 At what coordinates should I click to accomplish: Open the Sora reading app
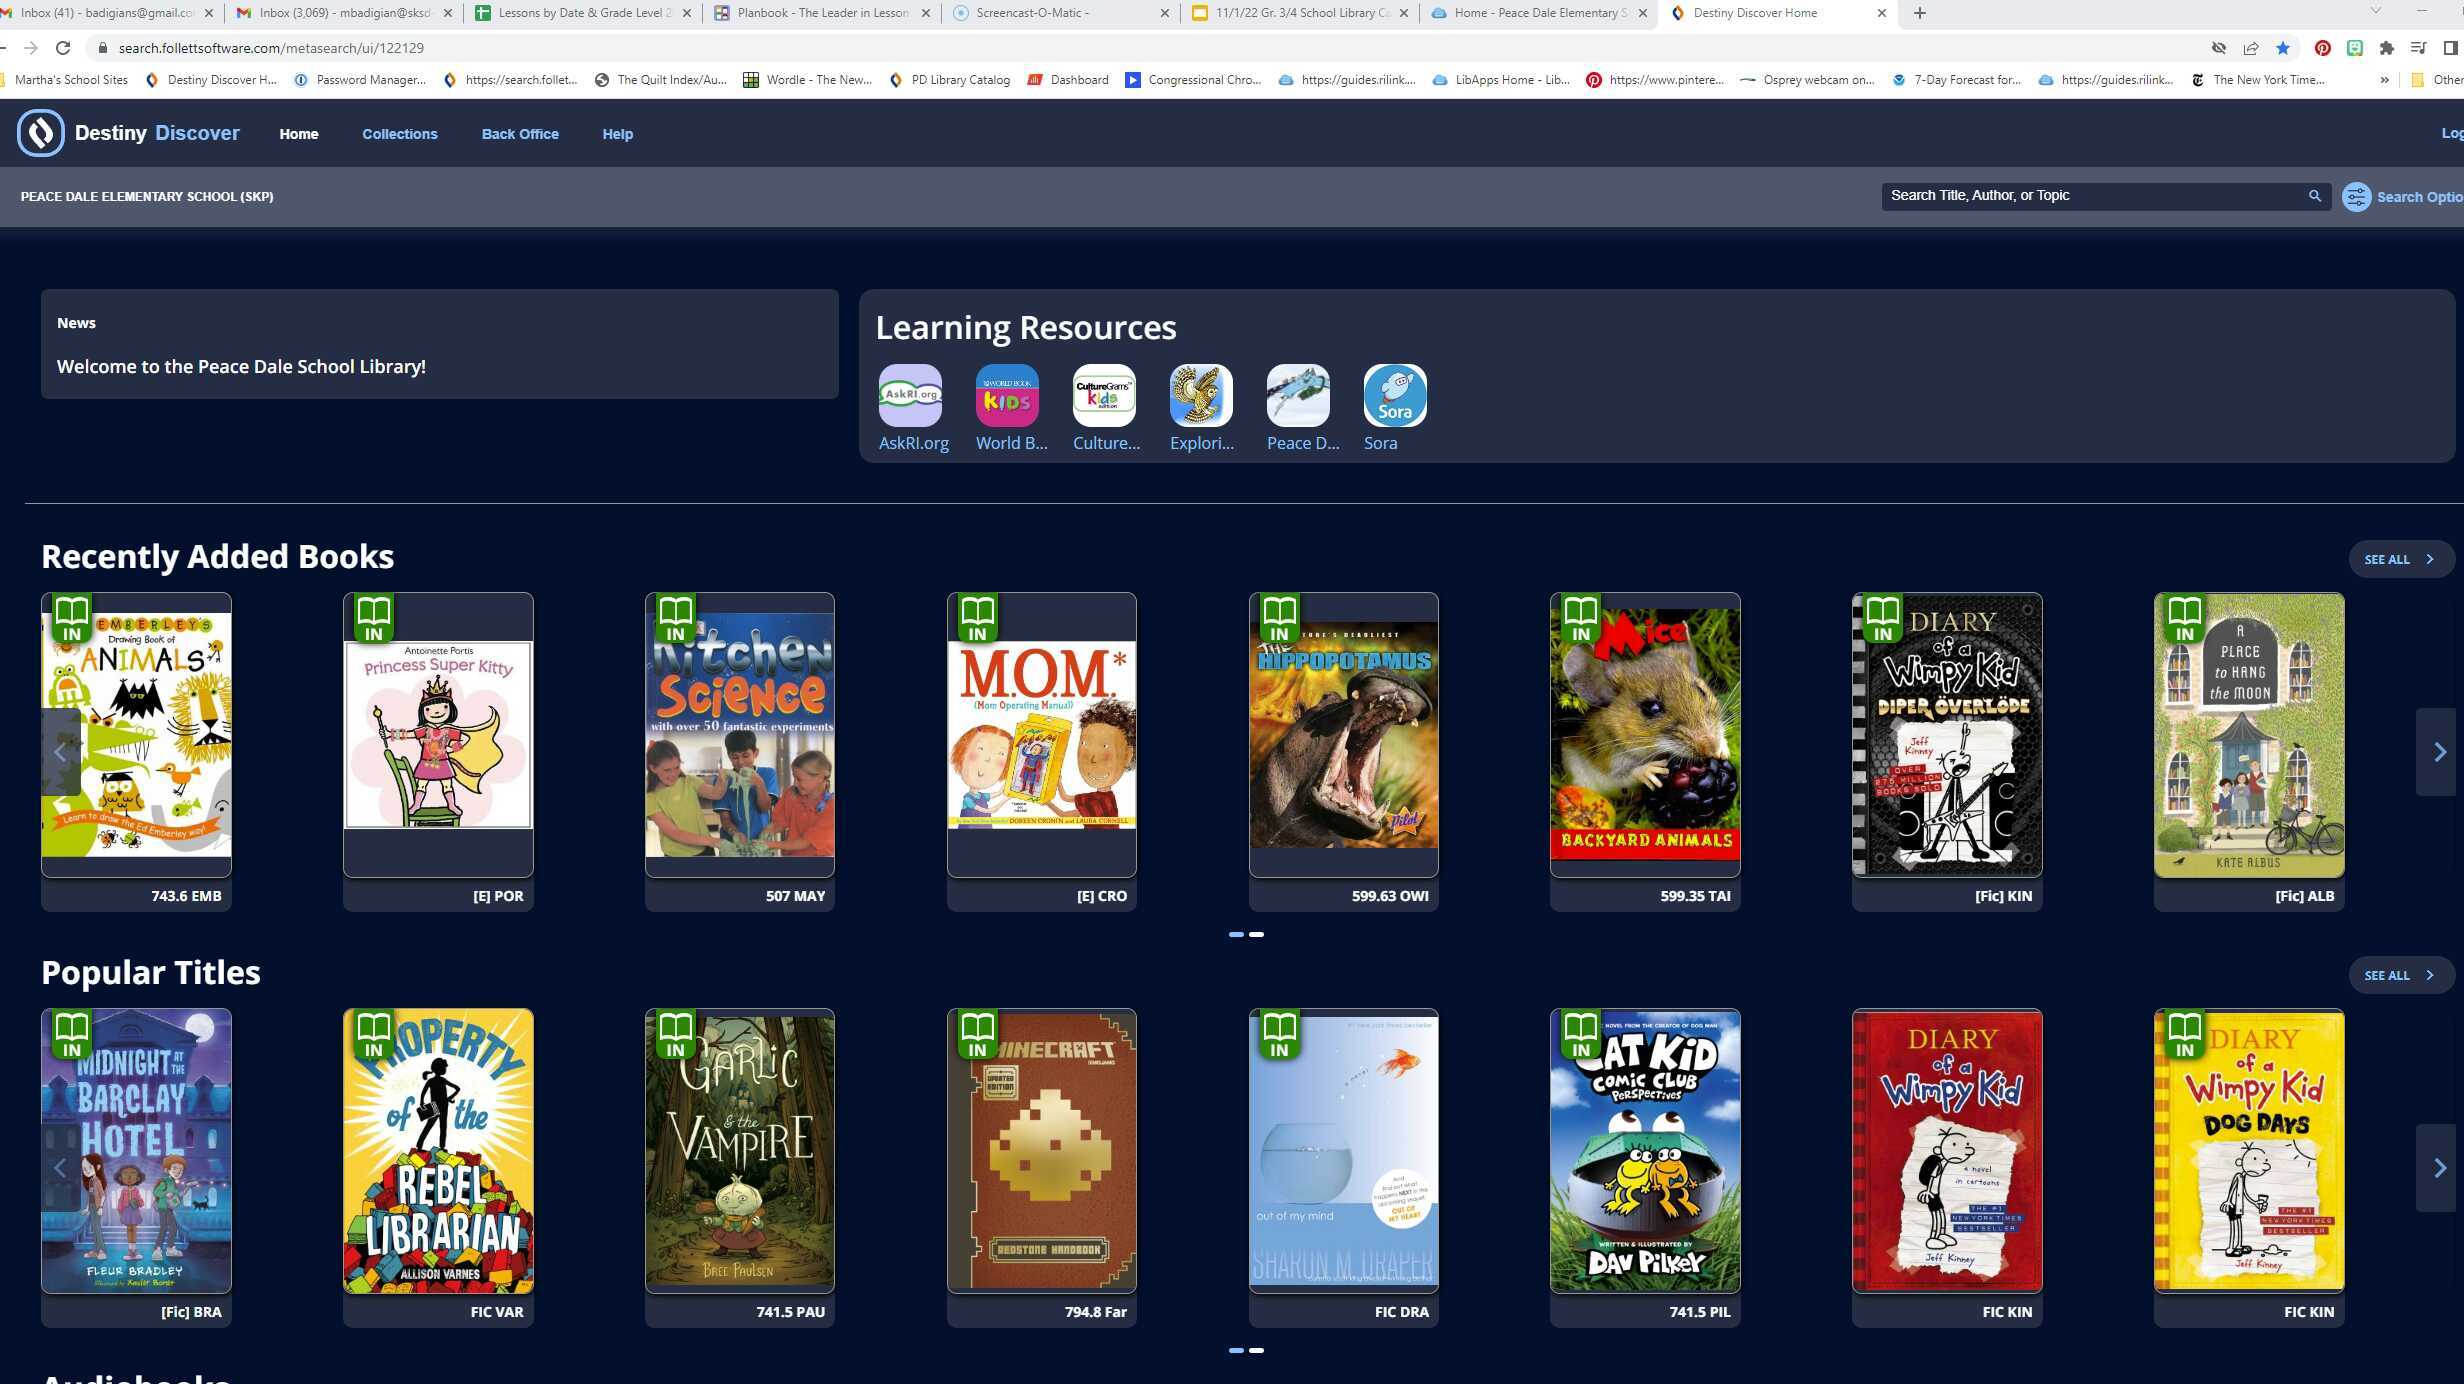(1394, 394)
